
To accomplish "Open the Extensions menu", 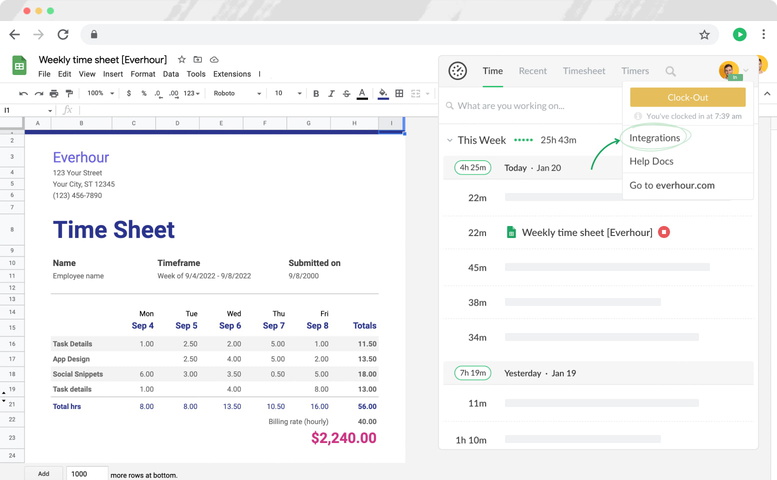I will click(232, 74).
